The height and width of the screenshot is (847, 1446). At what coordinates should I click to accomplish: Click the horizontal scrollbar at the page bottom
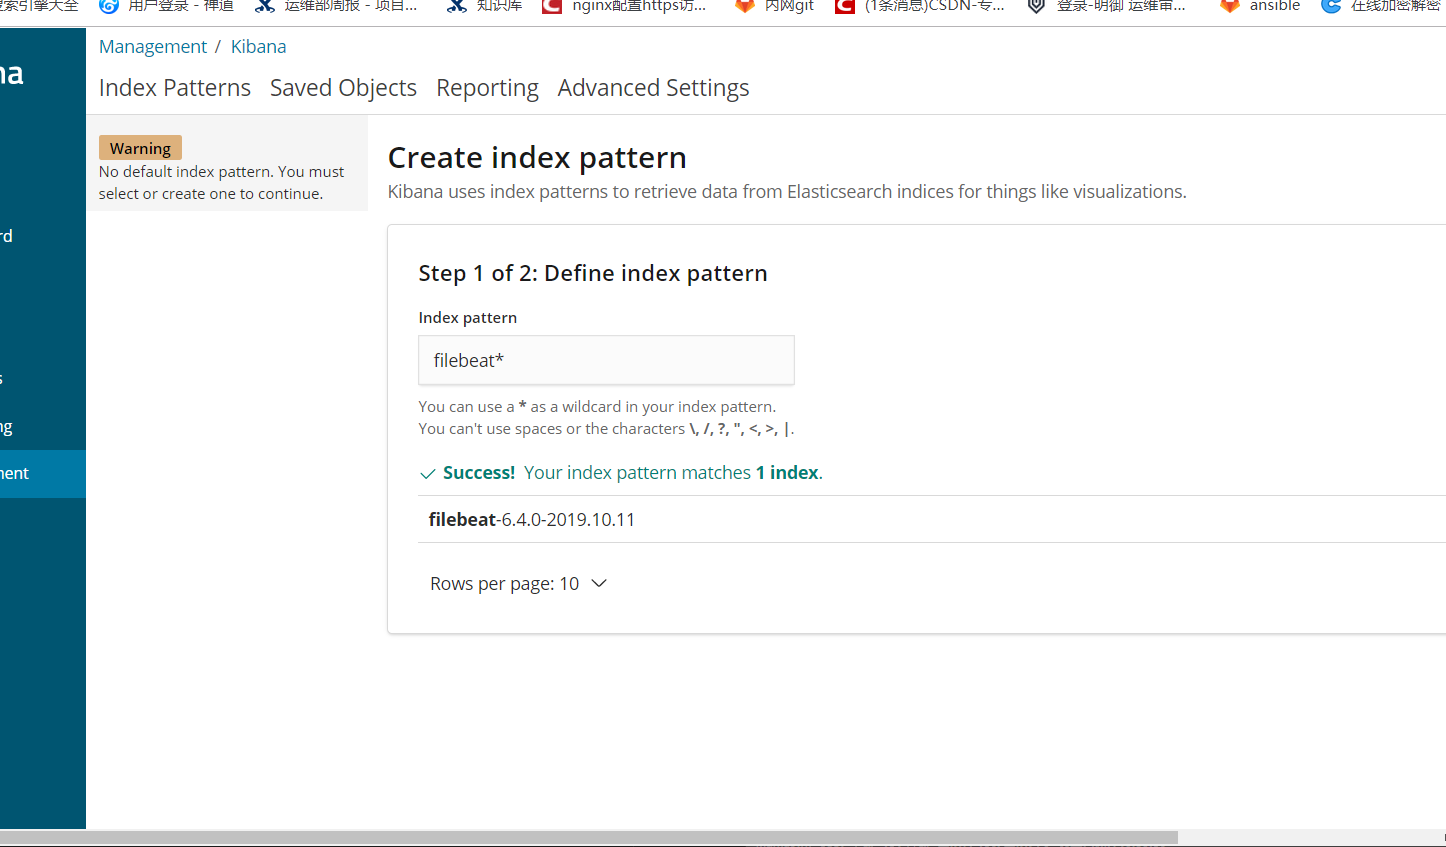[x=589, y=838]
